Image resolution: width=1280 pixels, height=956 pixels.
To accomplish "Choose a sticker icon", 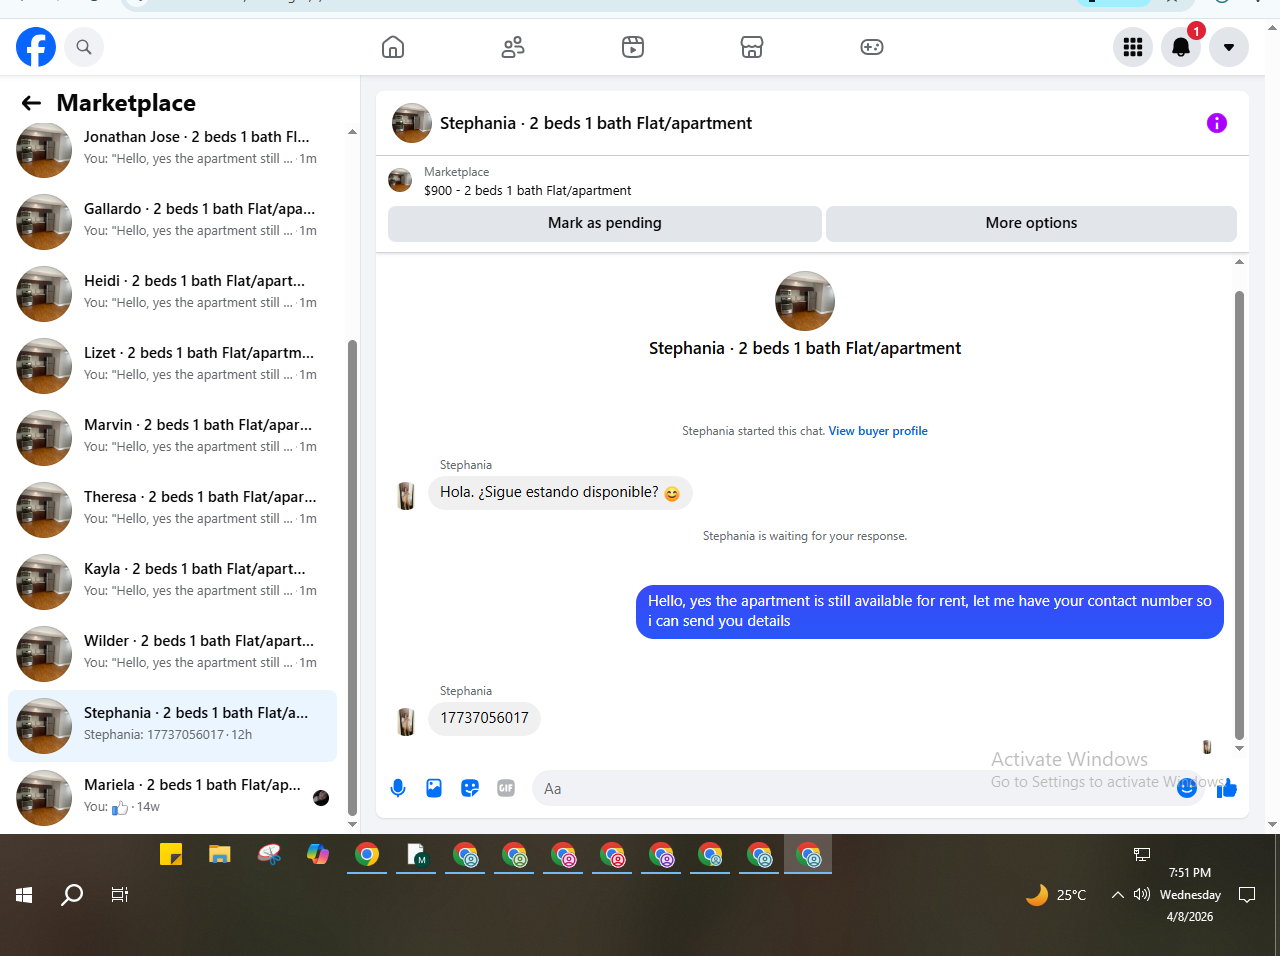I will 470,788.
